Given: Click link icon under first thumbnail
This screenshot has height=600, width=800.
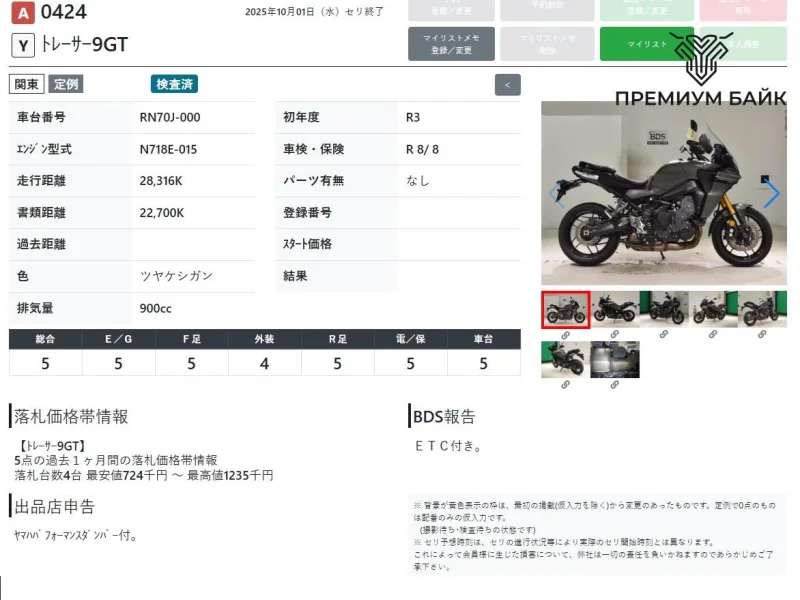Looking at the screenshot, I should [x=565, y=335].
